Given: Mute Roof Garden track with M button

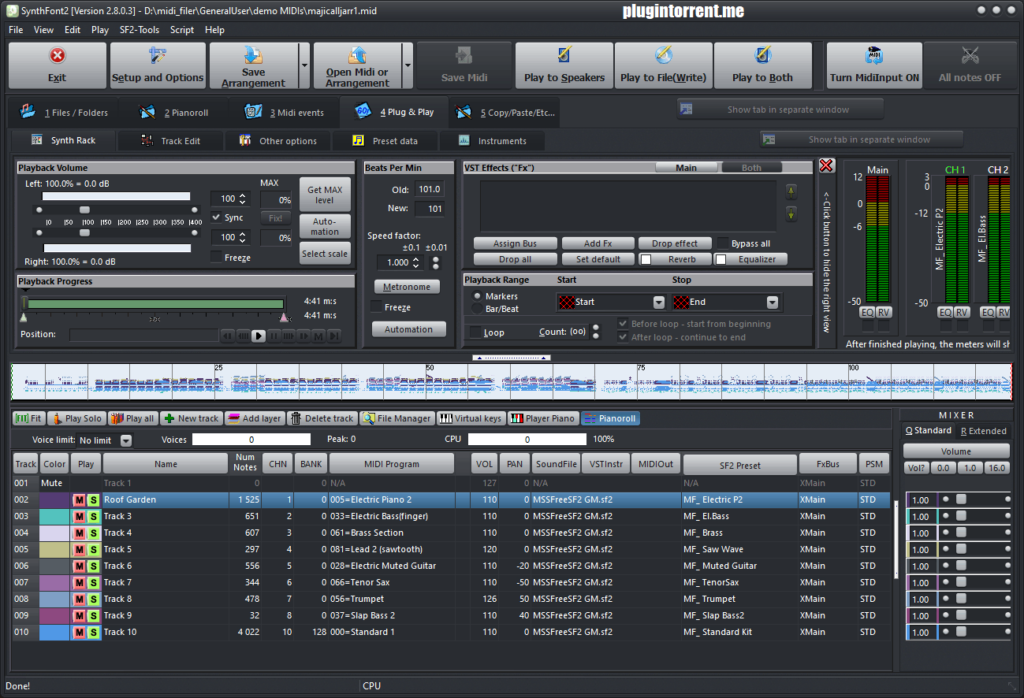Looking at the screenshot, I should pos(79,500).
